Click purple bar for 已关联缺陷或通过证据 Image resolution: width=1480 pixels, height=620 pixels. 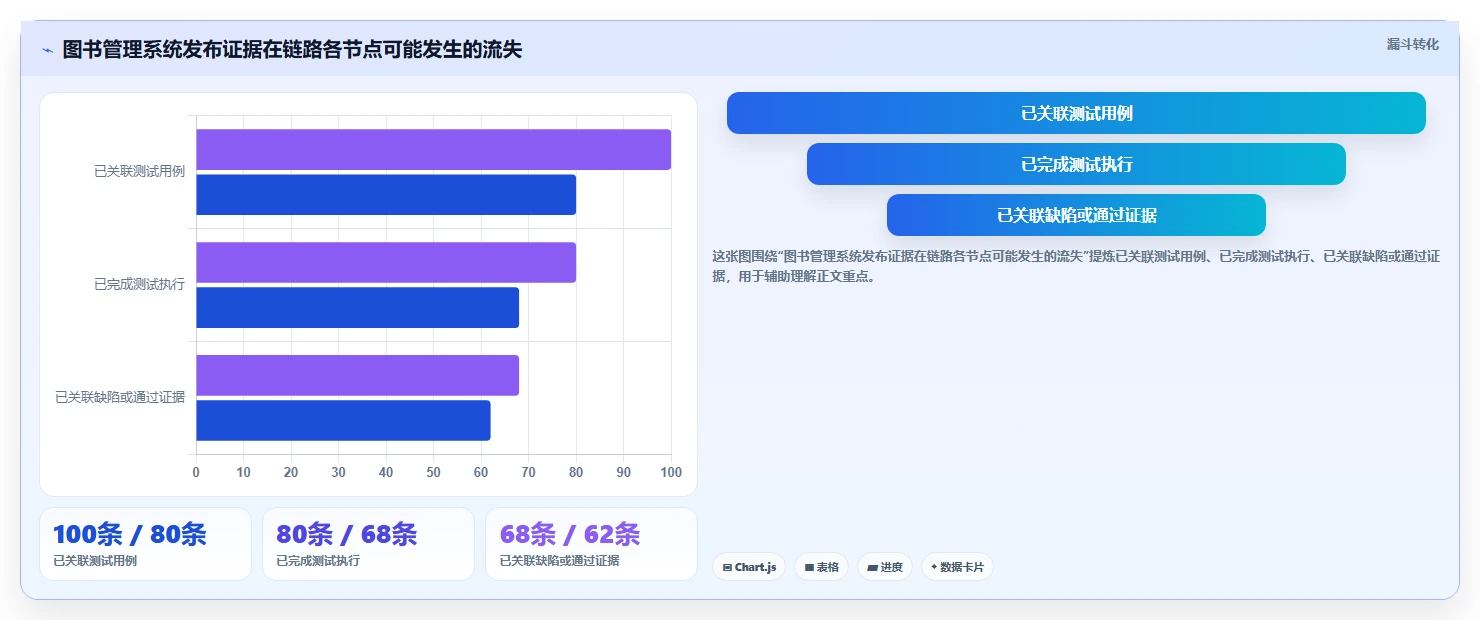357,375
